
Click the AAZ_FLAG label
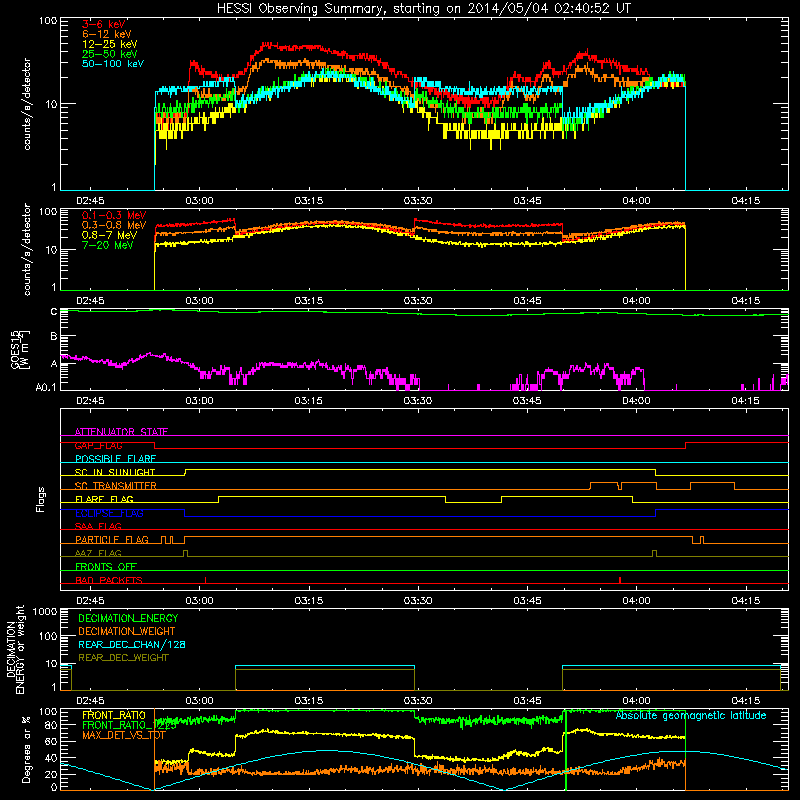point(98,553)
